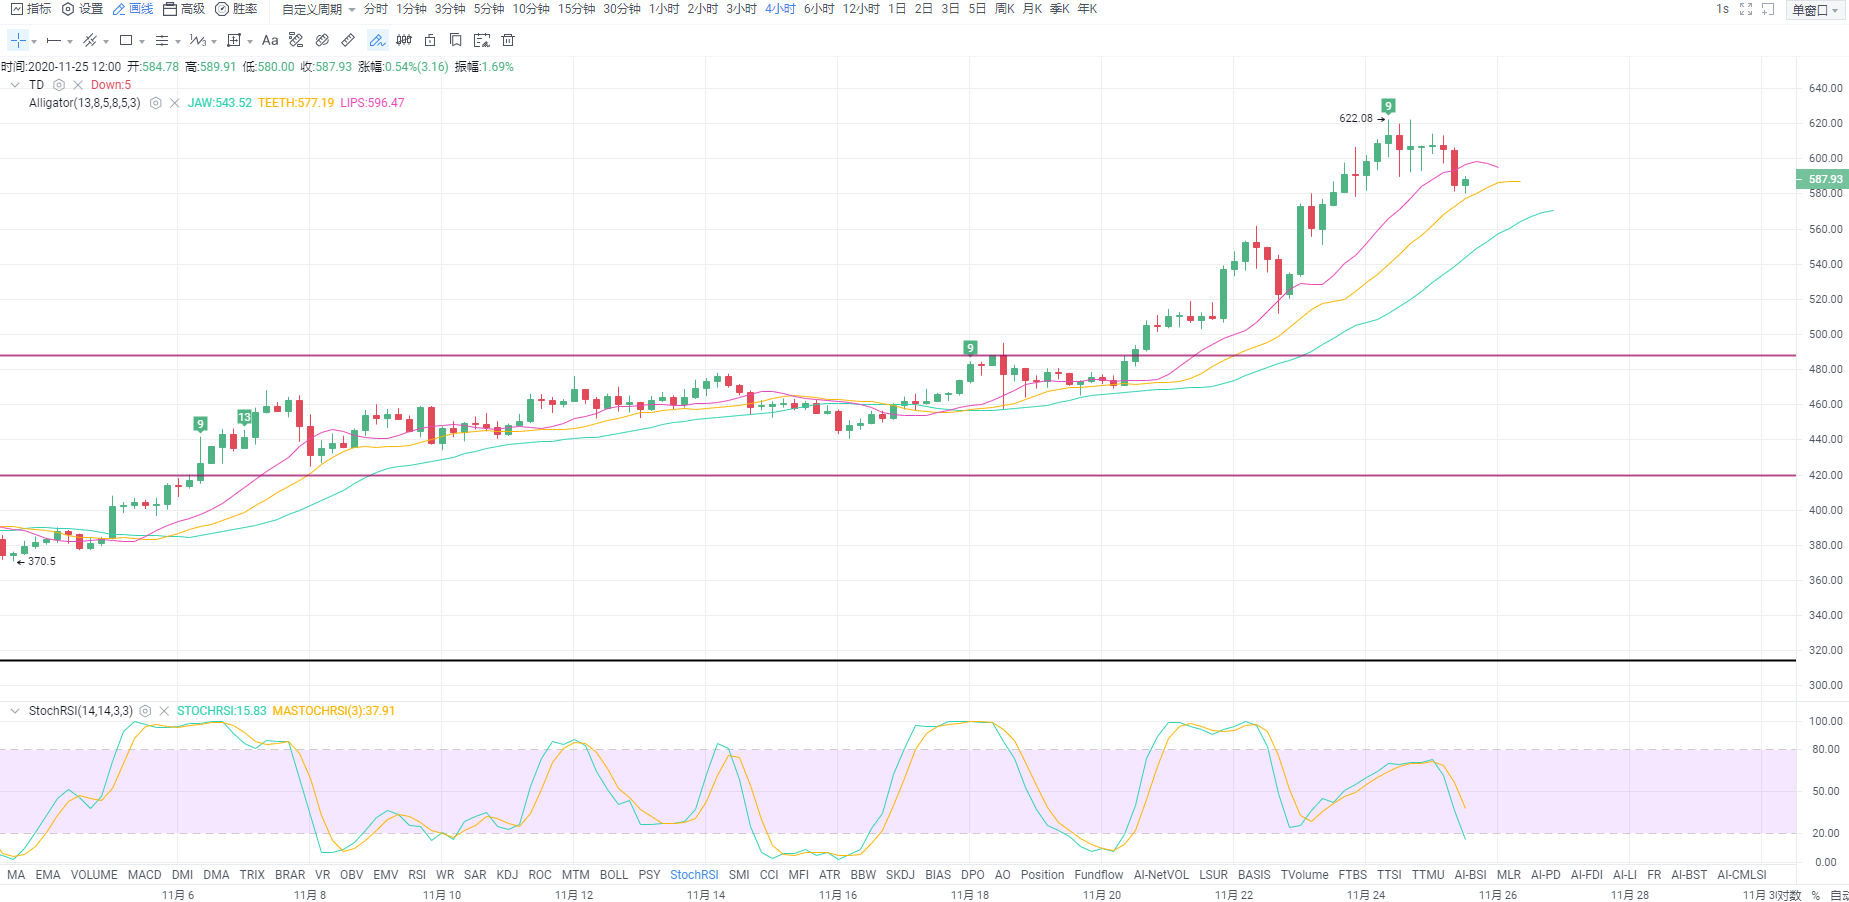
Task: Select the Fundflow indicator tab
Action: [1099, 875]
